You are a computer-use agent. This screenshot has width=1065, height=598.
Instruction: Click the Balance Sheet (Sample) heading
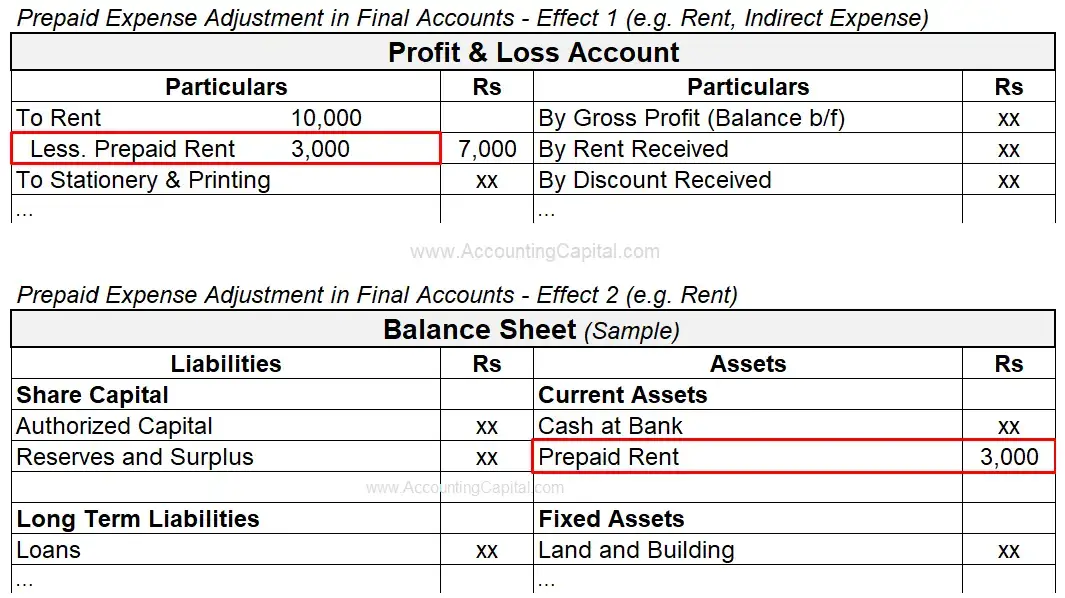pyautogui.click(x=531, y=330)
